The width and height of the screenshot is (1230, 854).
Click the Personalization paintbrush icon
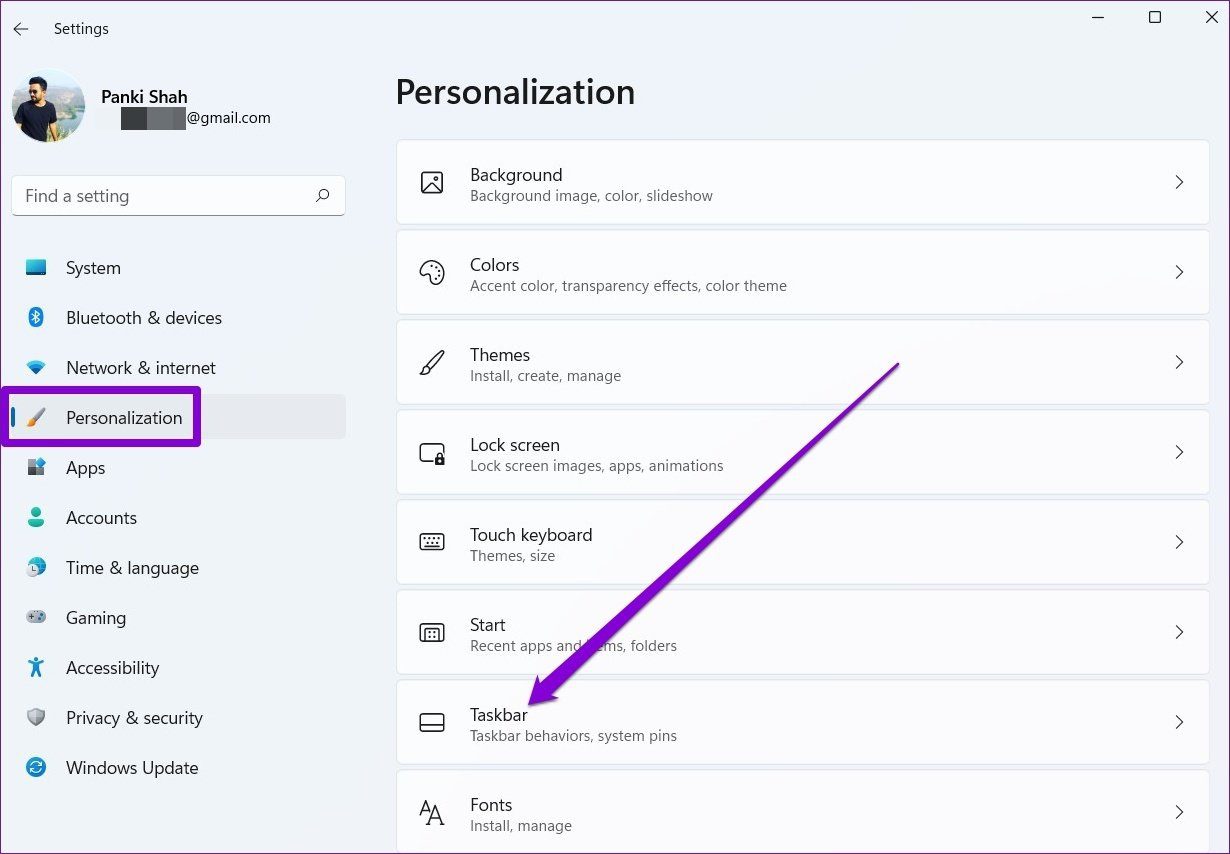36,418
